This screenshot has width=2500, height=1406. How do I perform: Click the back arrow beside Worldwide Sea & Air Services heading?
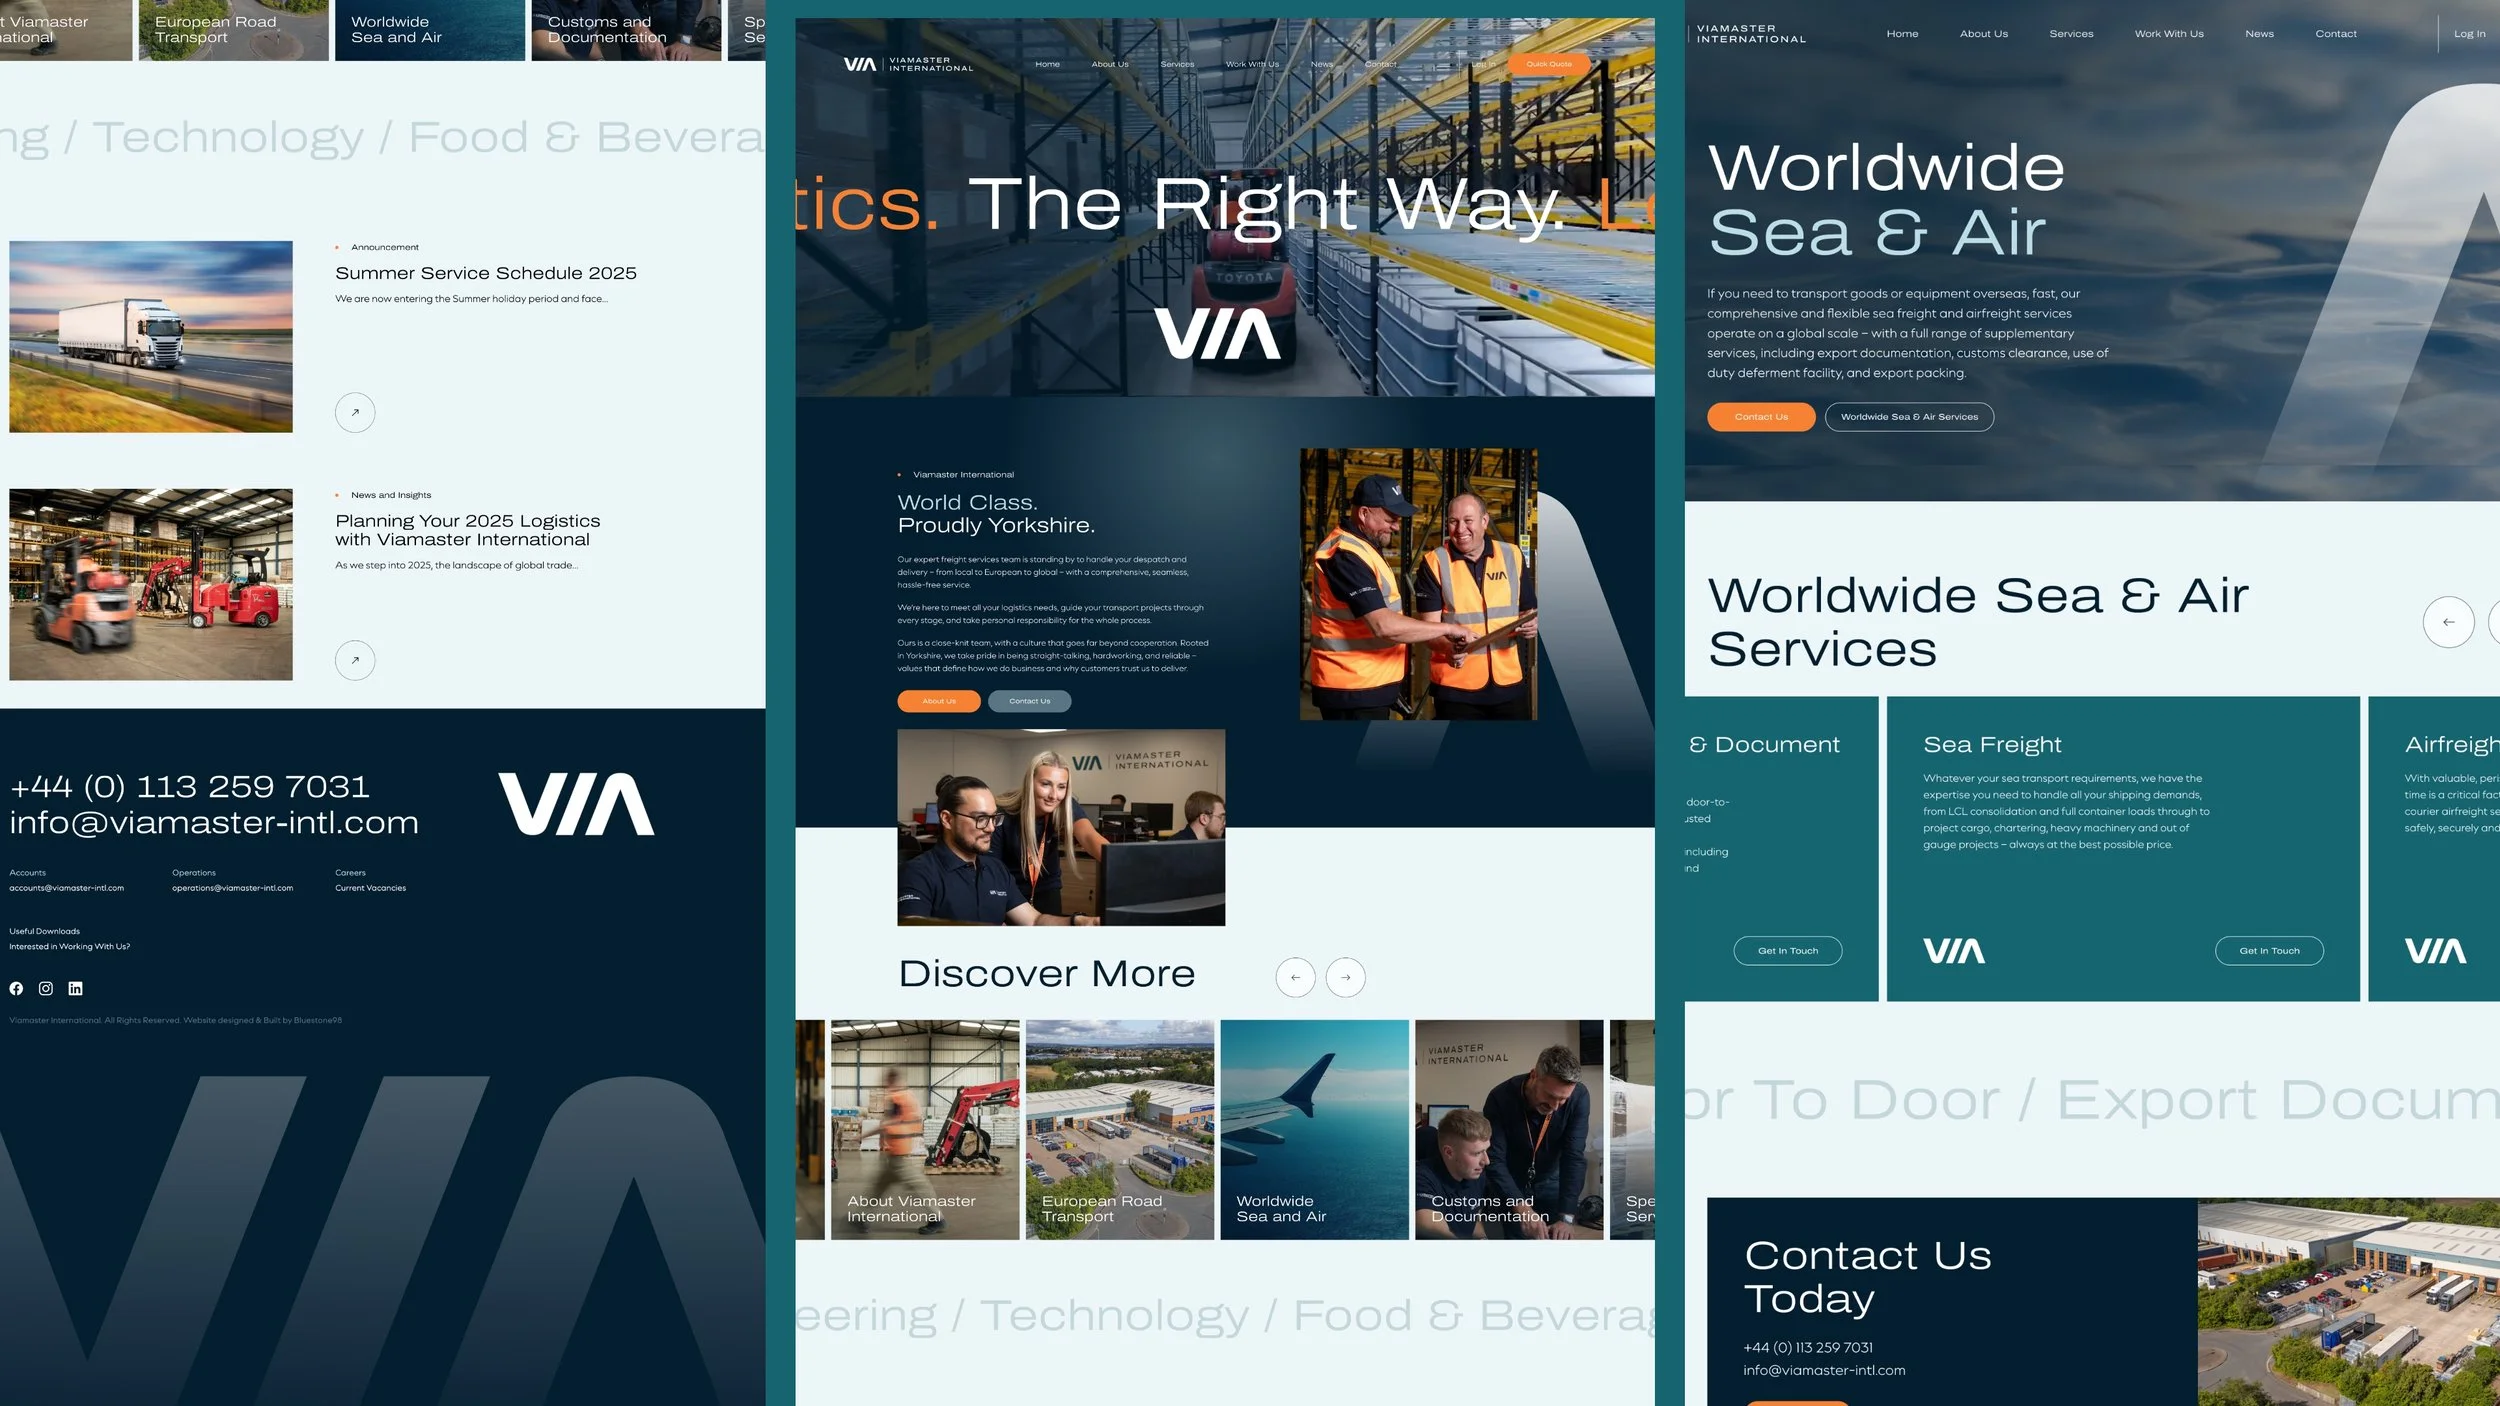click(x=2448, y=622)
